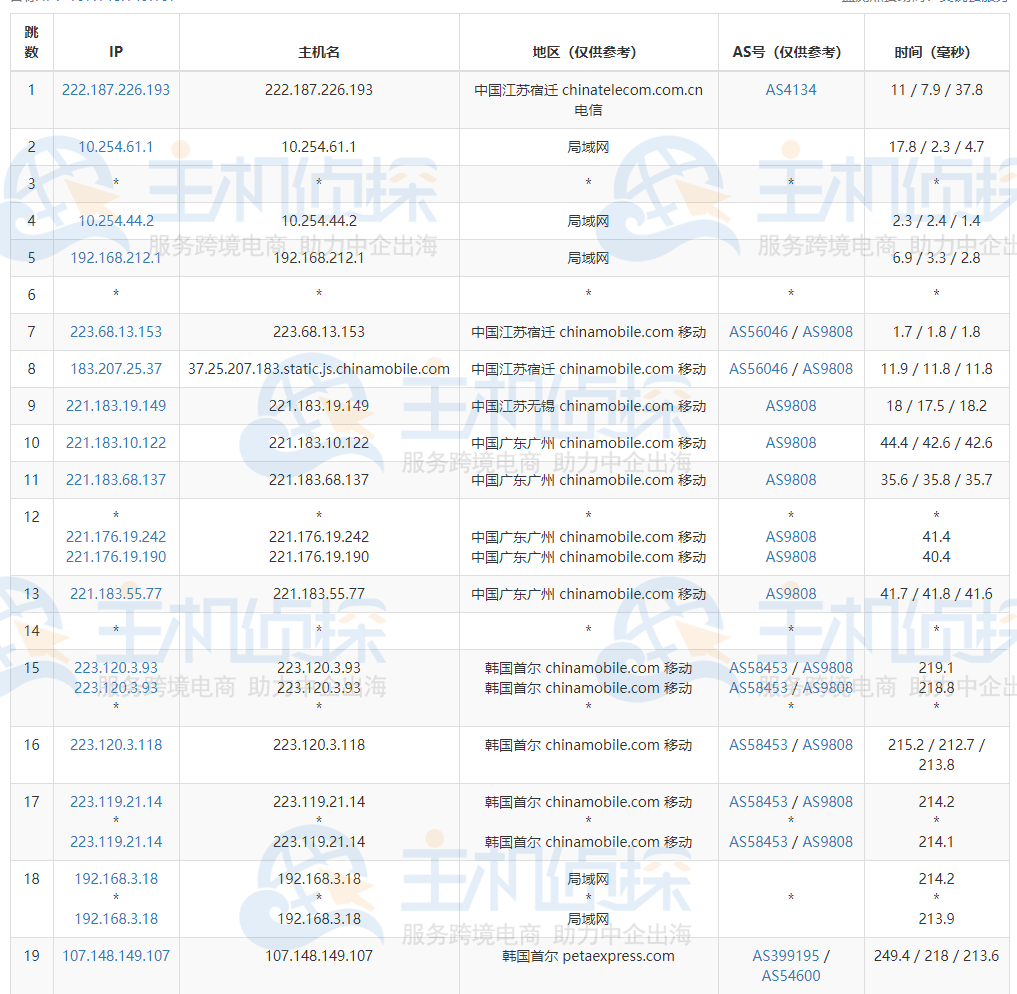Select the 192.168.212.1 link at hop 5
The image size is (1017, 994).
click(115, 257)
